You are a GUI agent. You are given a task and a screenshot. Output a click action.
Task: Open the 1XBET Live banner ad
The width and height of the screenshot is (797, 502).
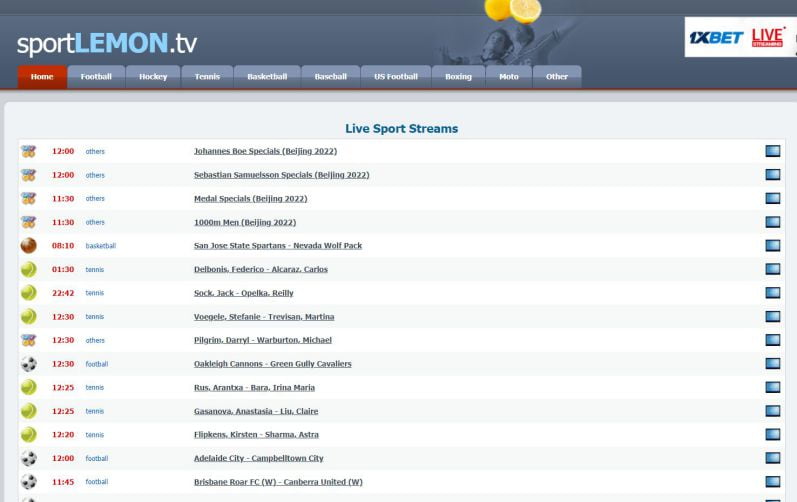tap(741, 37)
